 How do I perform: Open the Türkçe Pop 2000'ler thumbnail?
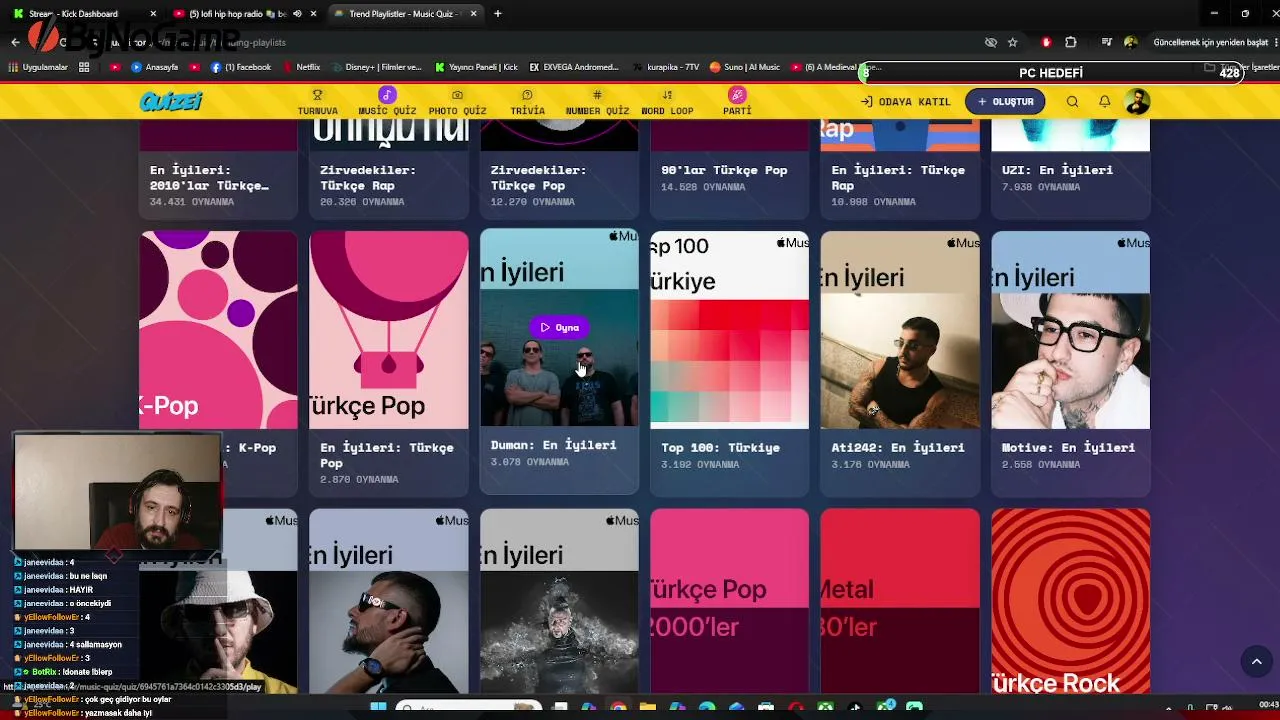pos(730,601)
